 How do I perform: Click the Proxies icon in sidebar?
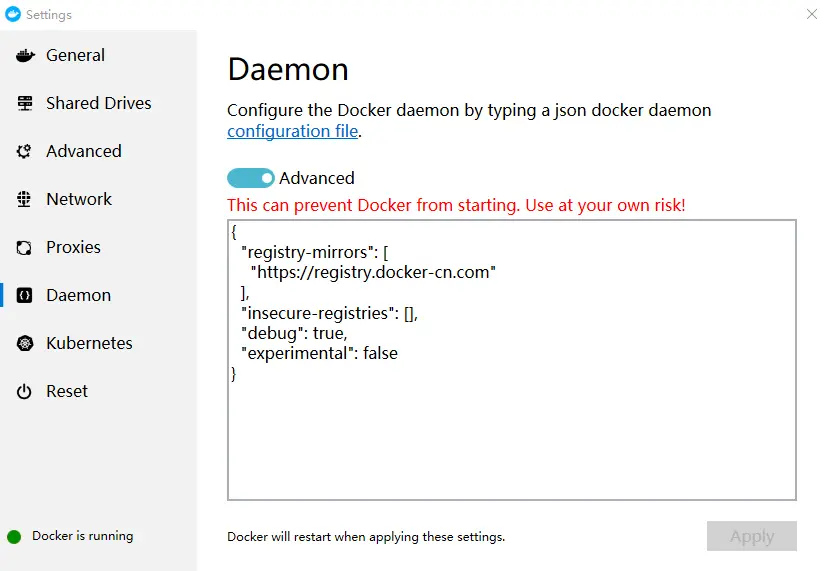coord(25,248)
